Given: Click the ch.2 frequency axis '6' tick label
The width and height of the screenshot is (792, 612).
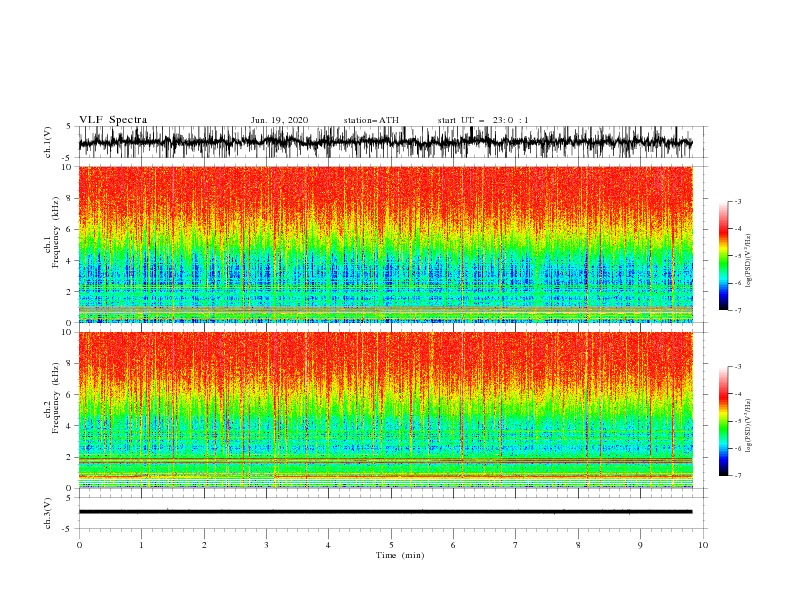Looking at the screenshot, I should (69, 395).
